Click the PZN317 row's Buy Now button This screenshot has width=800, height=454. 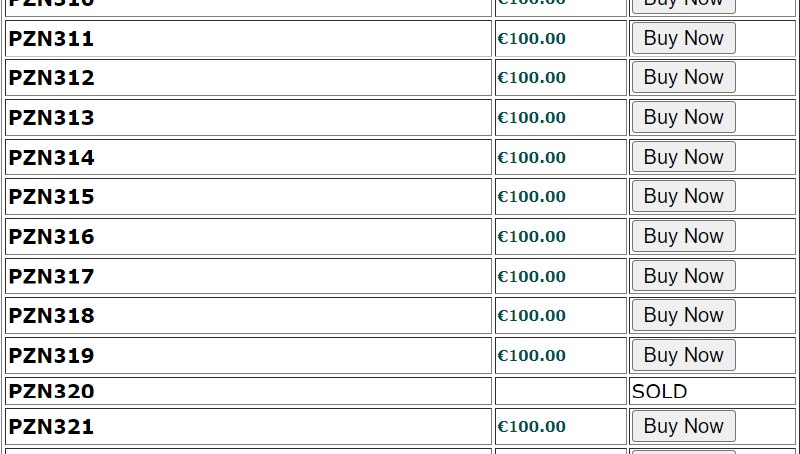(683, 276)
